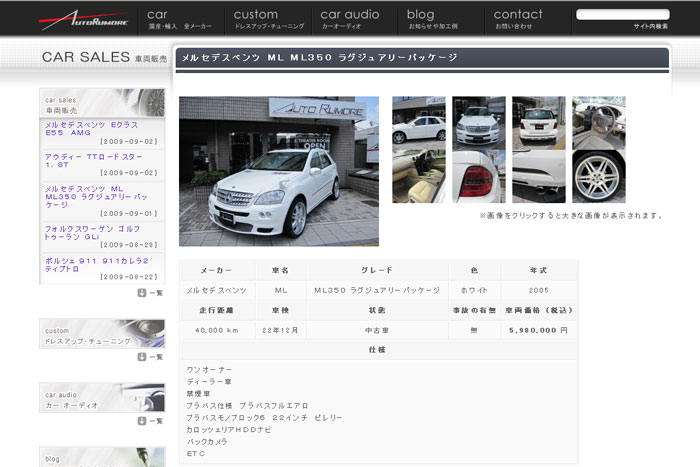The height and width of the screenshot is (467, 700).
Task: Click 一覧 list icon under custom banner
Action: point(150,357)
